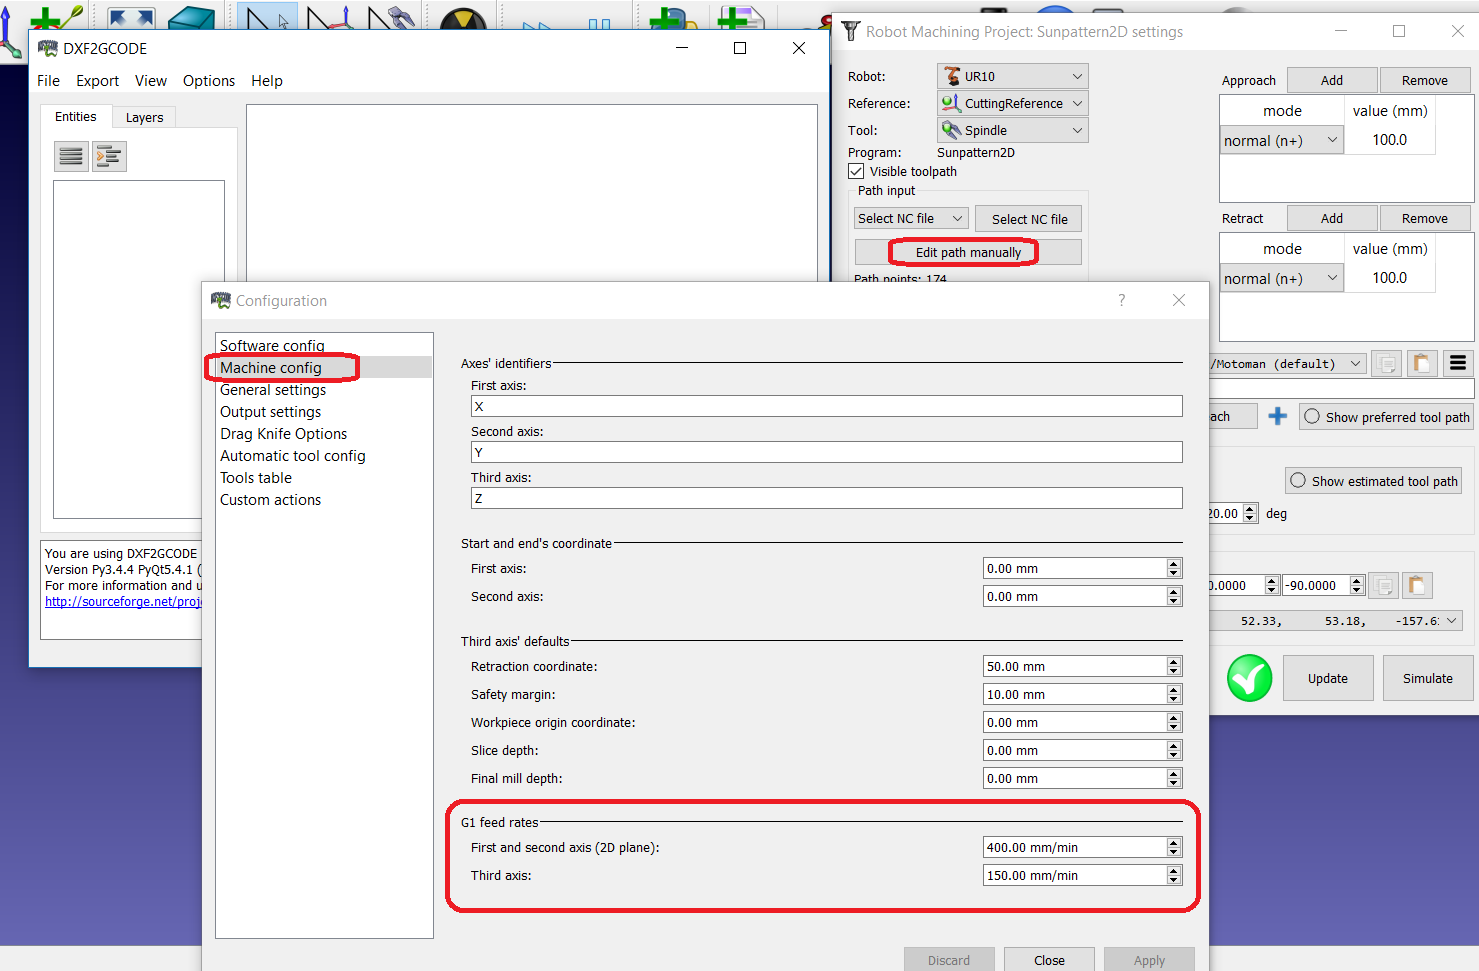This screenshot has height=971, width=1479.
Task: Click the Edit path manually button
Action: pyautogui.click(x=967, y=252)
